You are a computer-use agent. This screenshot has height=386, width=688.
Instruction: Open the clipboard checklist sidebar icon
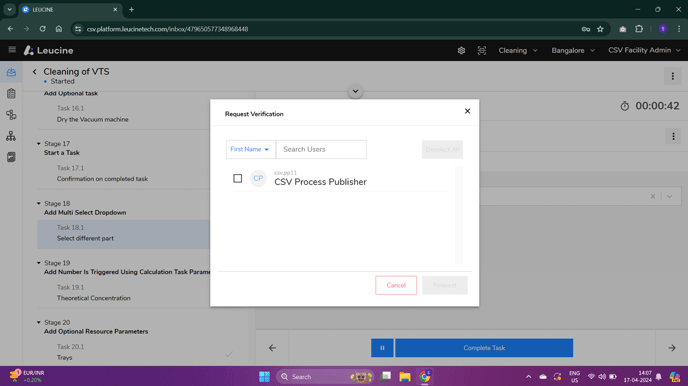11,93
